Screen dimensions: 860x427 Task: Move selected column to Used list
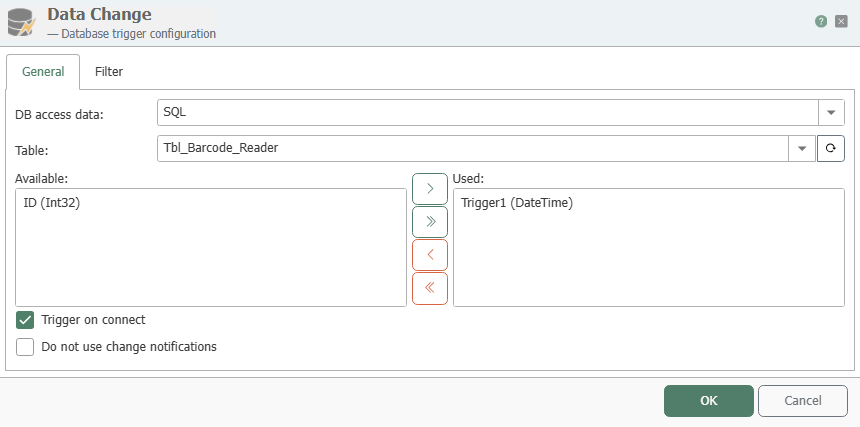pos(430,189)
